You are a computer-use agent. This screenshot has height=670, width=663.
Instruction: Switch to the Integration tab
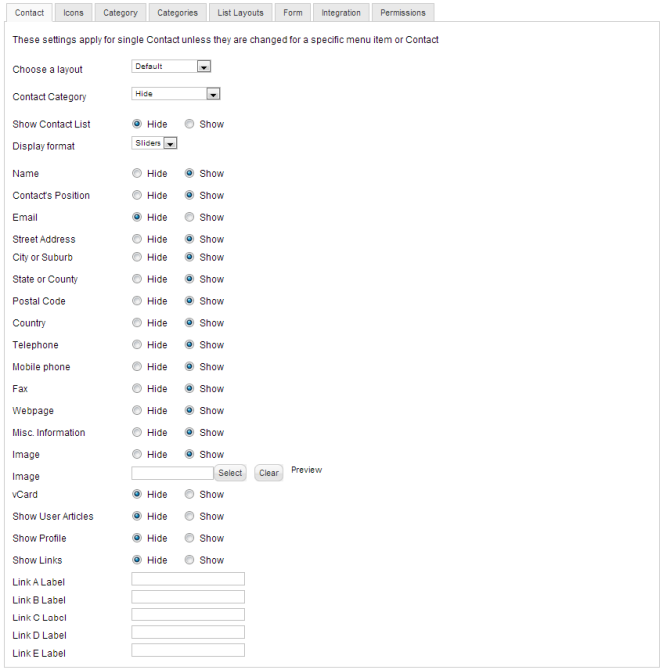click(x=341, y=13)
